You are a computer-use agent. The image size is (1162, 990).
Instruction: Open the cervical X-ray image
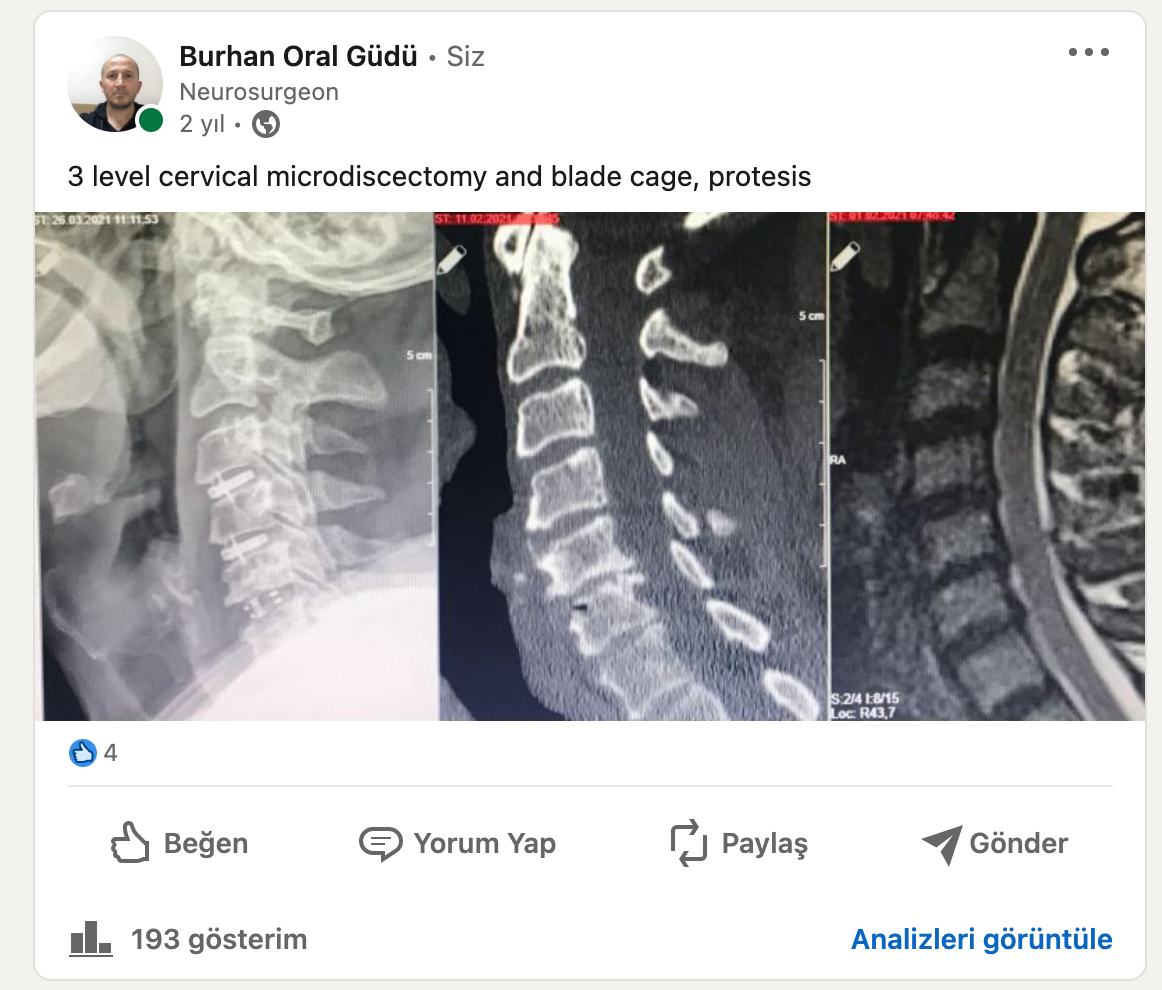click(x=234, y=466)
